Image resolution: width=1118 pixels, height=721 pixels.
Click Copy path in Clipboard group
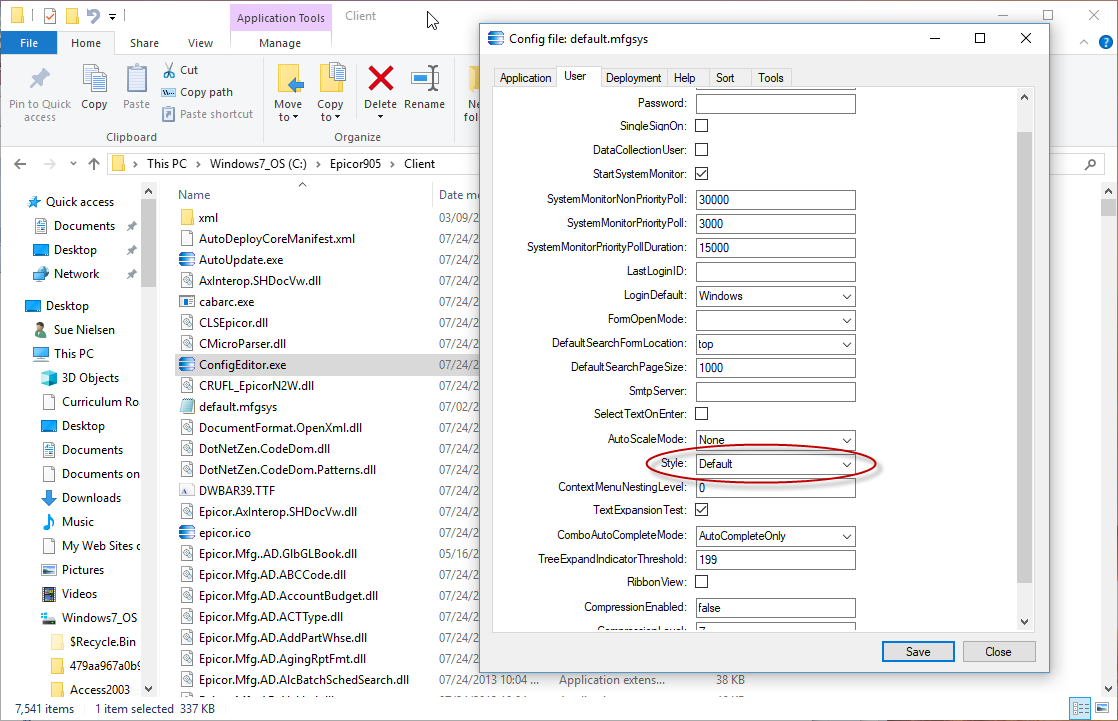[198, 92]
